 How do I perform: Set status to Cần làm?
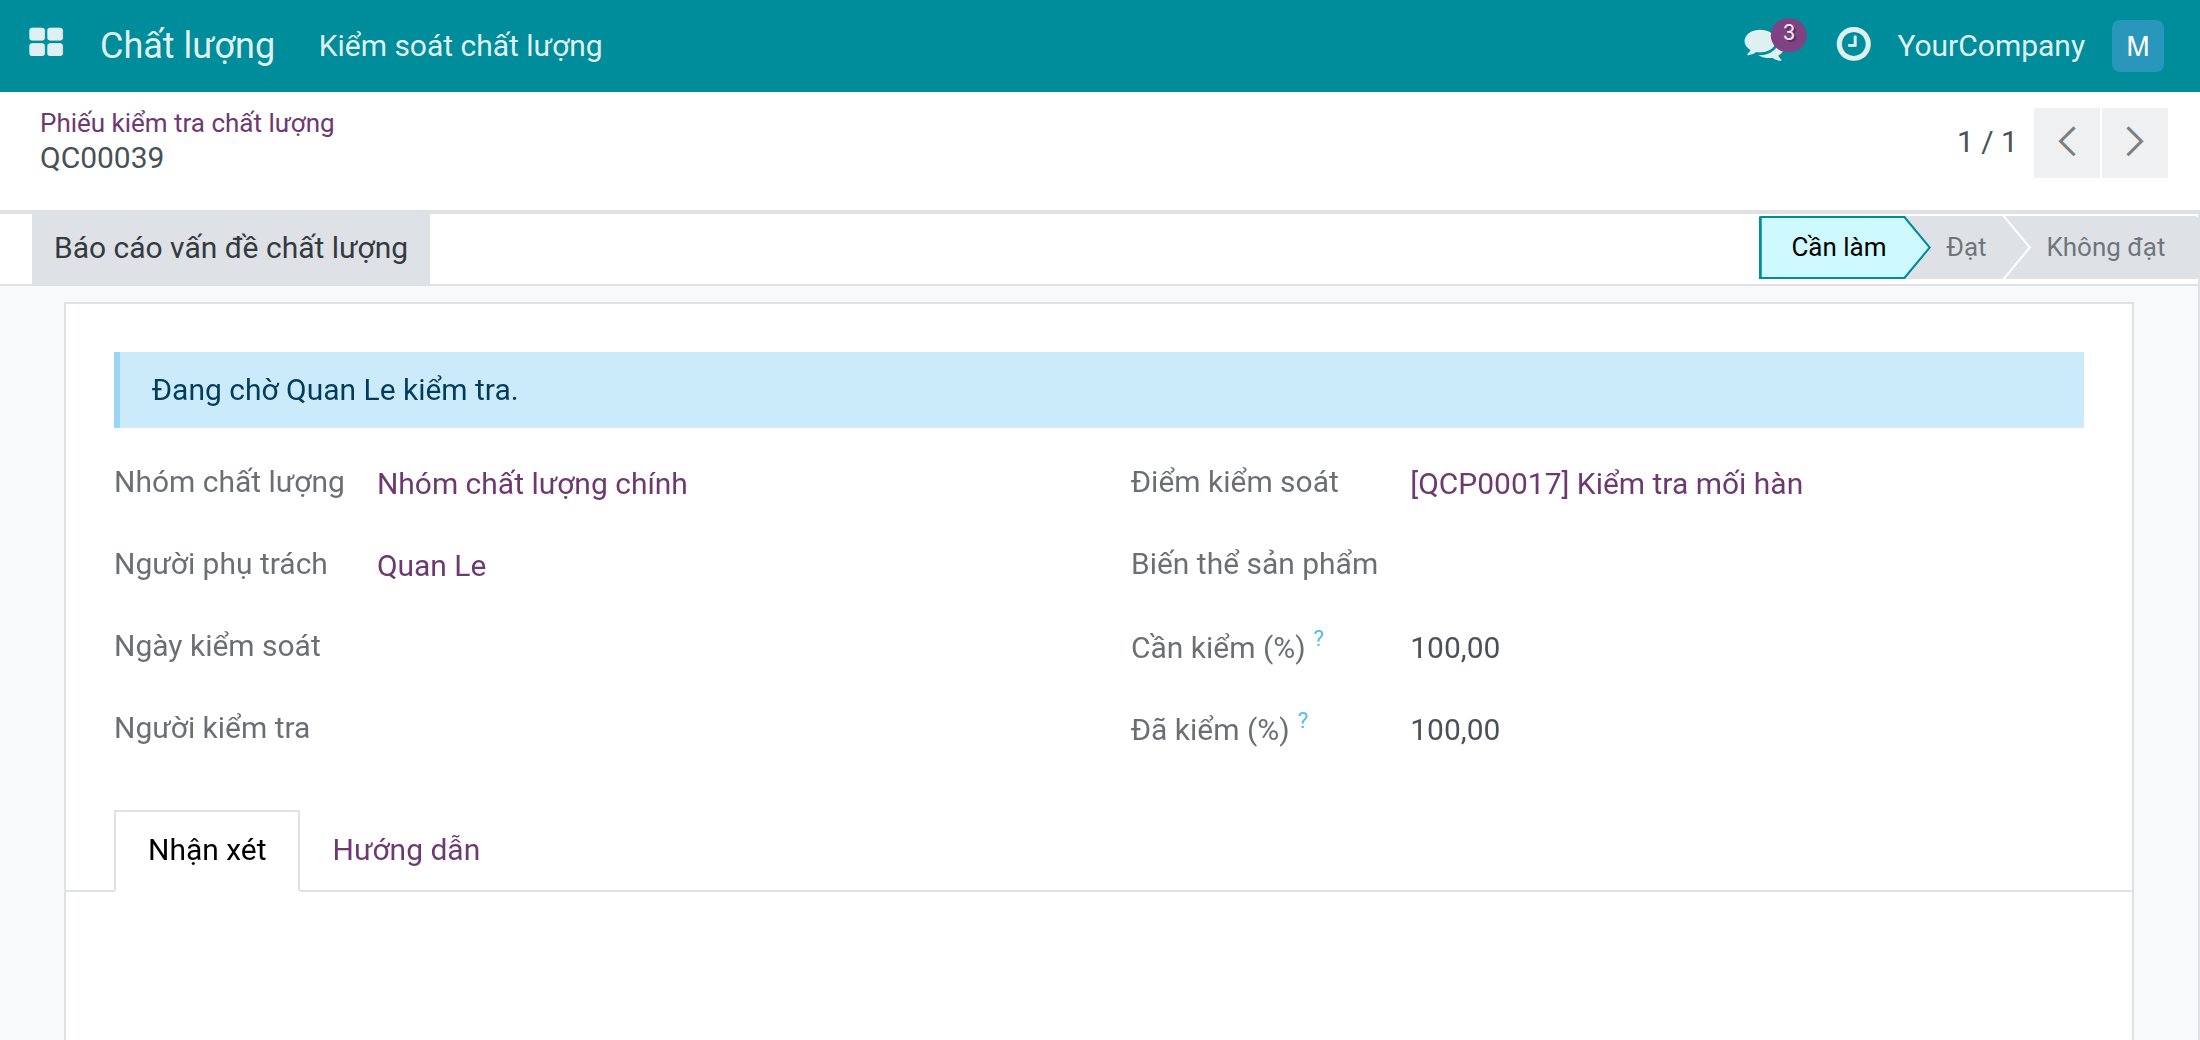[1838, 247]
